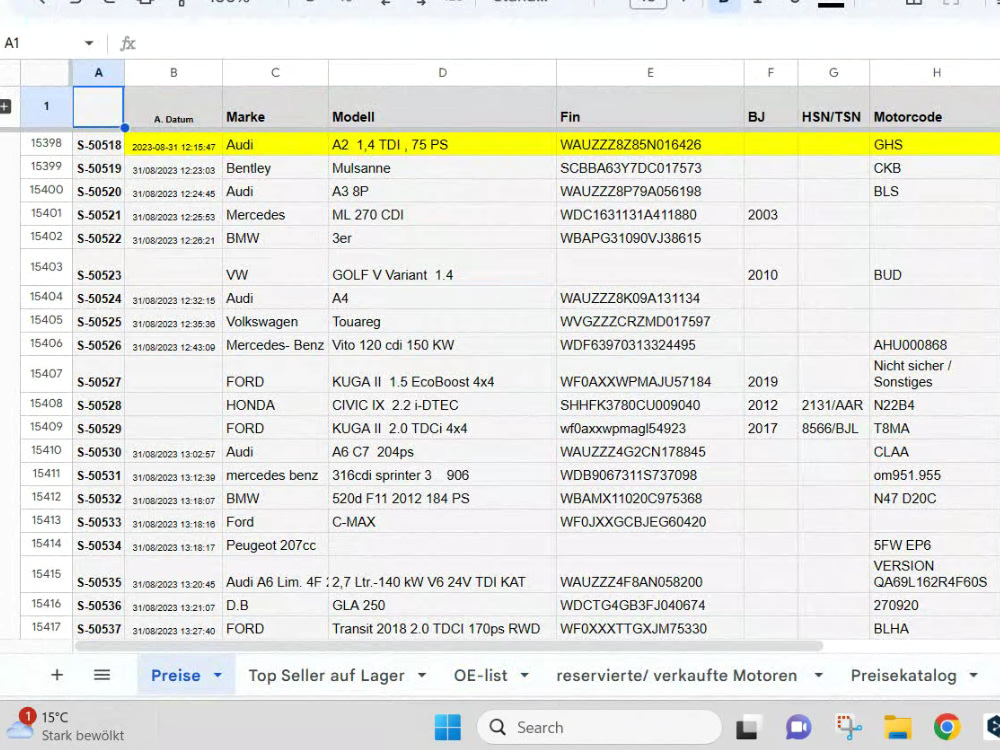Screen dimensions: 1000x750
Task: Select the GLA 250 model cell
Action: (443, 605)
